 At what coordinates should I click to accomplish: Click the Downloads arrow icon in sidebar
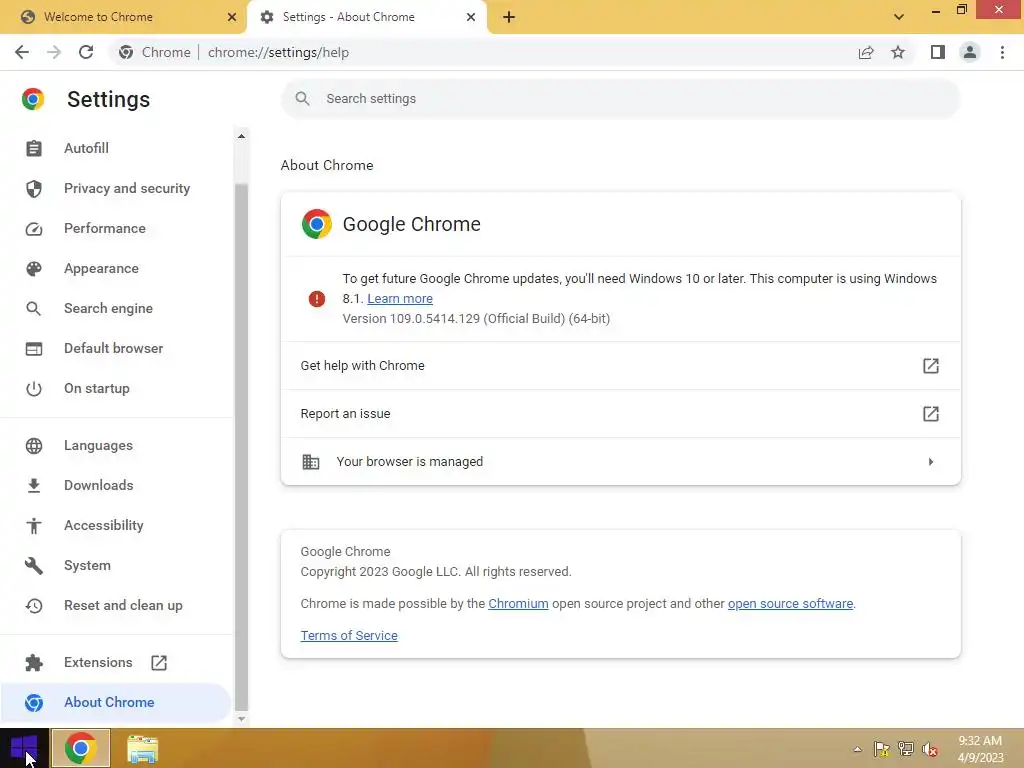click(x=34, y=485)
